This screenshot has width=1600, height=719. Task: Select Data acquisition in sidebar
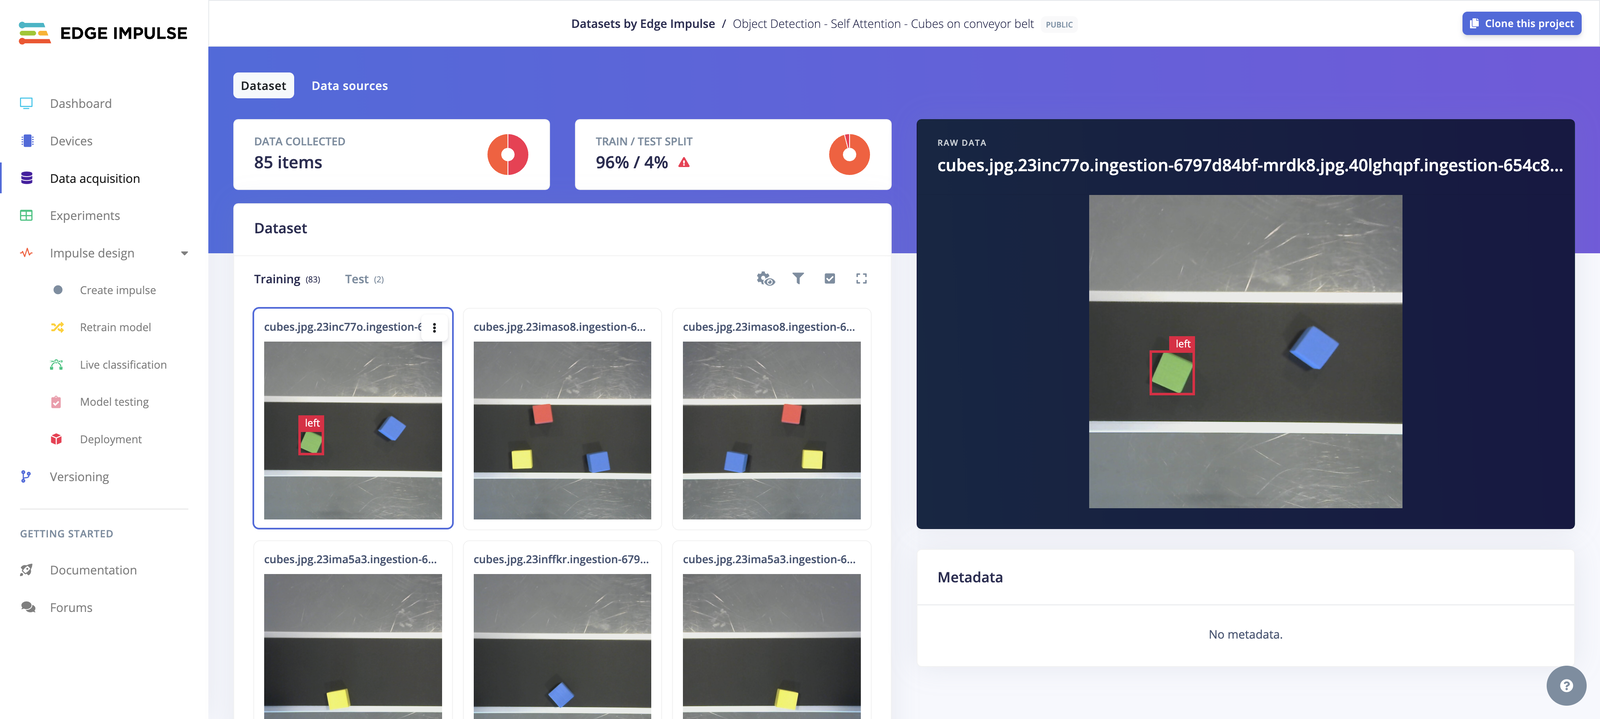(x=95, y=179)
